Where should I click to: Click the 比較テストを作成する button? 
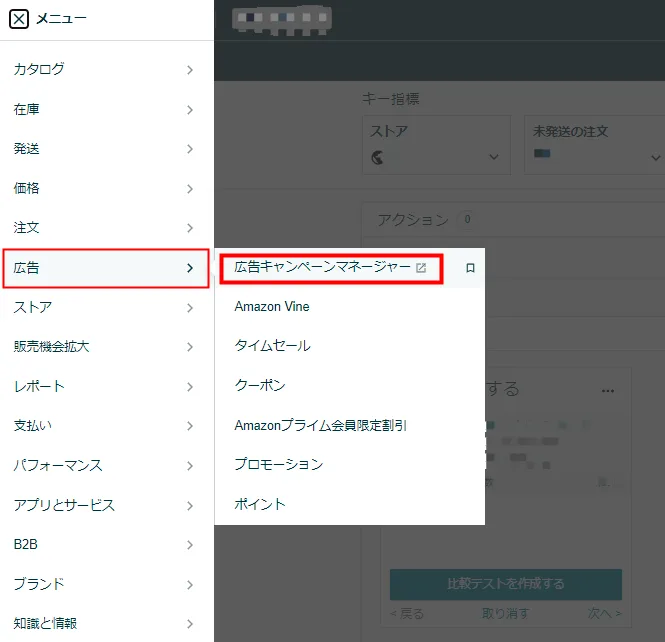pos(506,584)
